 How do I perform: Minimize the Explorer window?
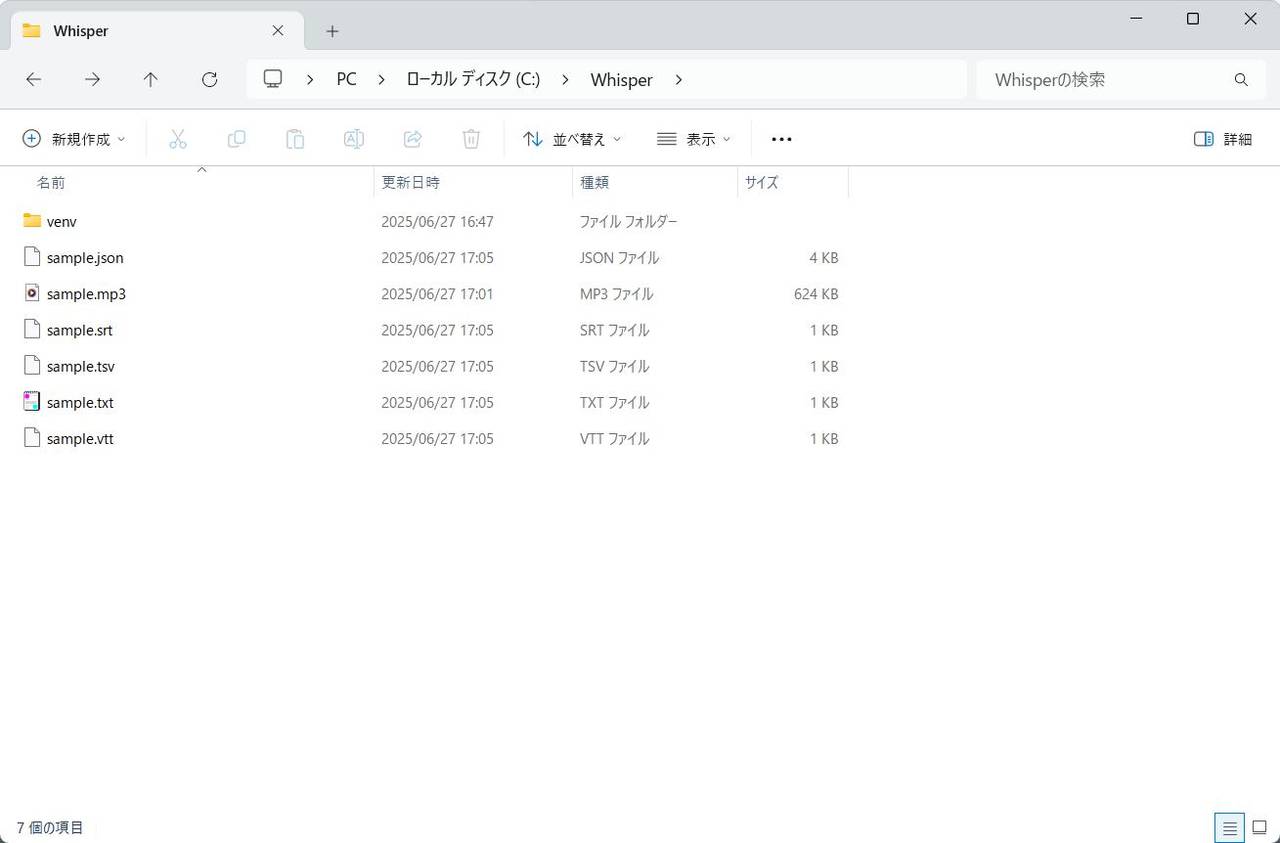tap(1136, 18)
